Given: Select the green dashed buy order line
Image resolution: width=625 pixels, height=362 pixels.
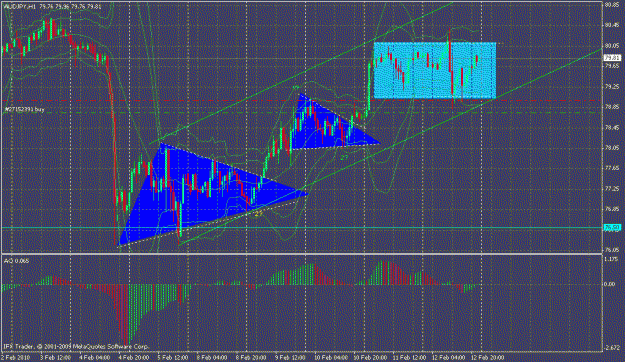Looking at the screenshot, I should (301, 113).
